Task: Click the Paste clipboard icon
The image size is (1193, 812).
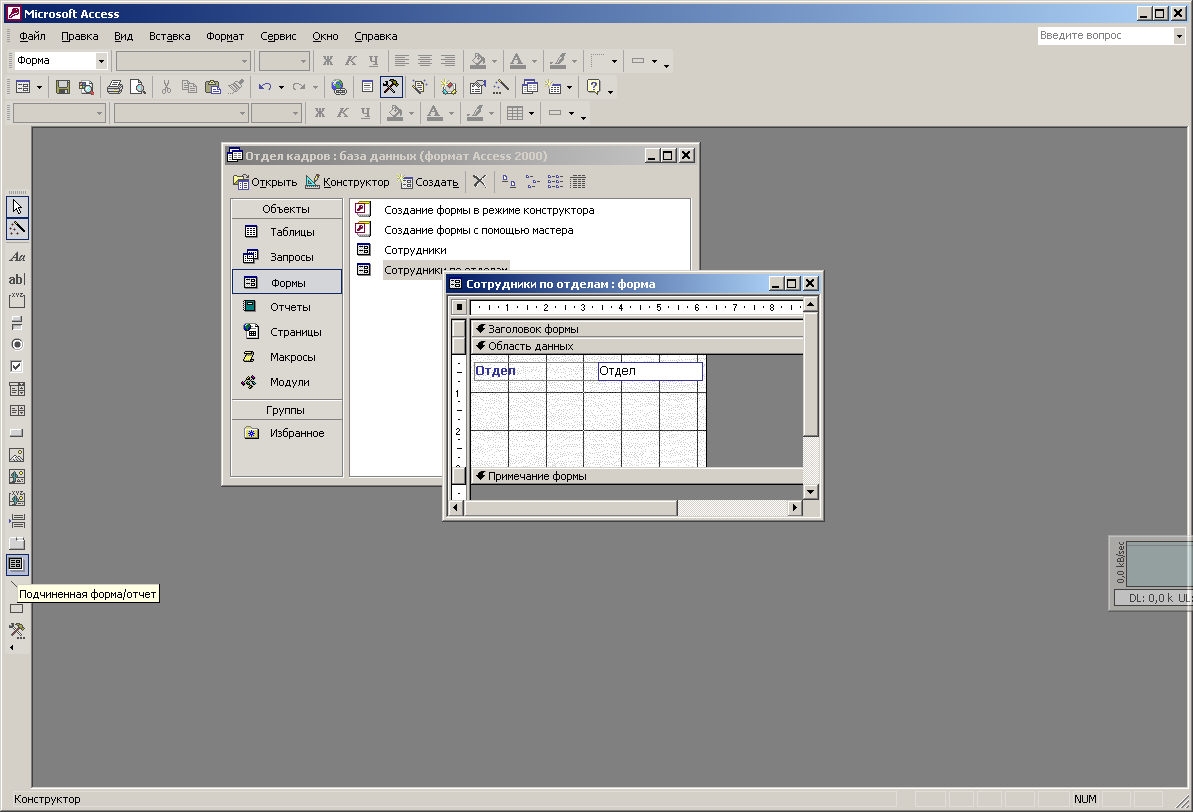Action: 213,87
